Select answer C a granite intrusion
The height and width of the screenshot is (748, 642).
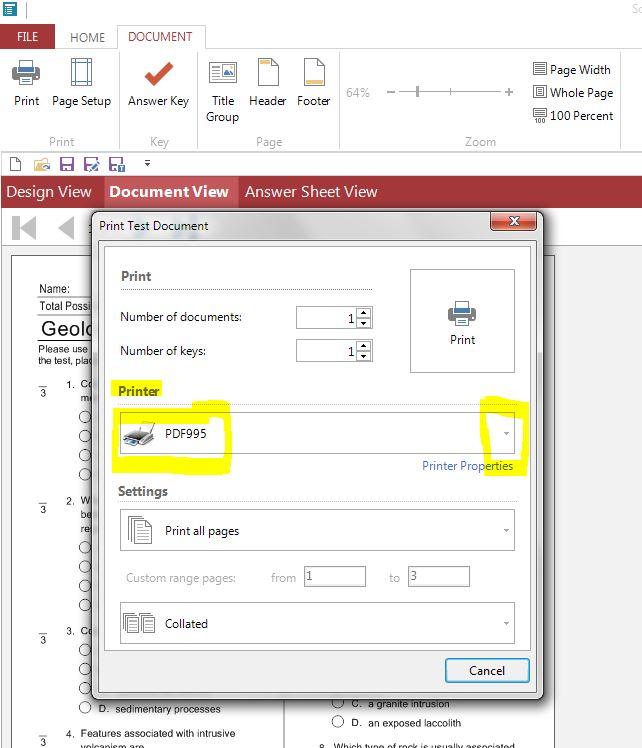point(338,702)
